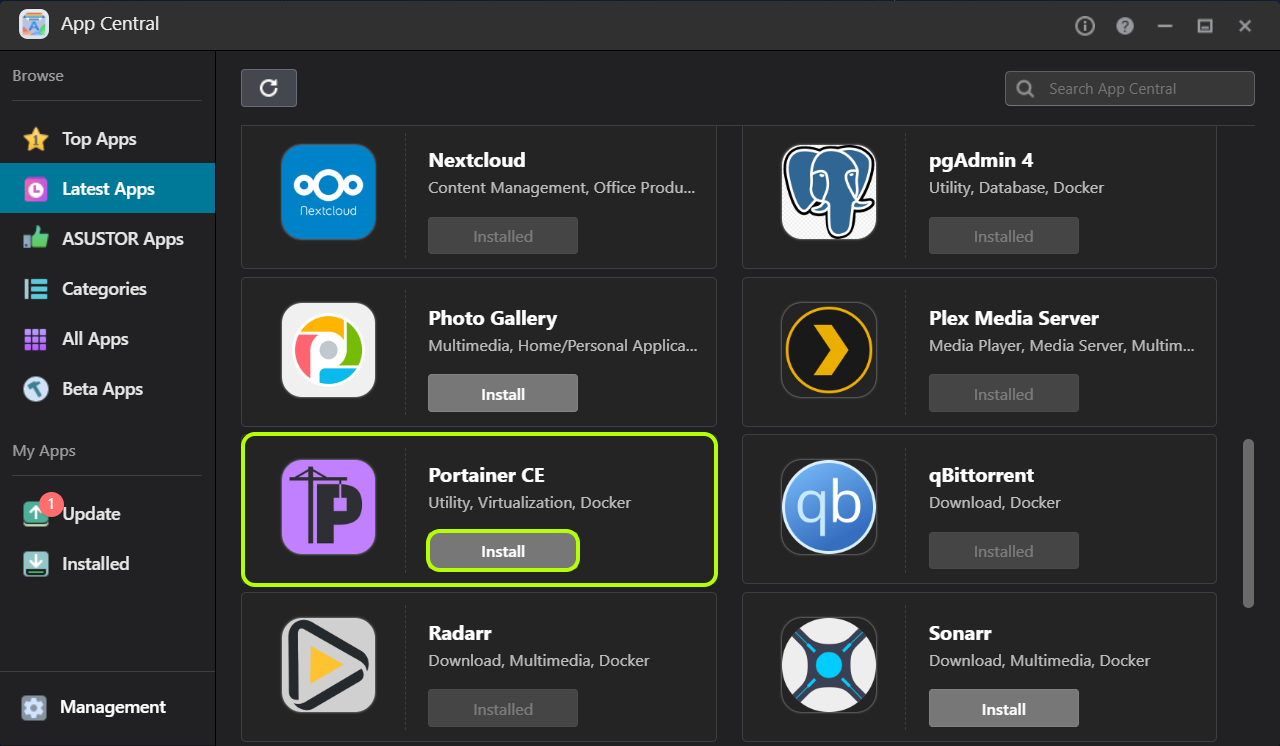View Beta Apps

(x=107, y=389)
